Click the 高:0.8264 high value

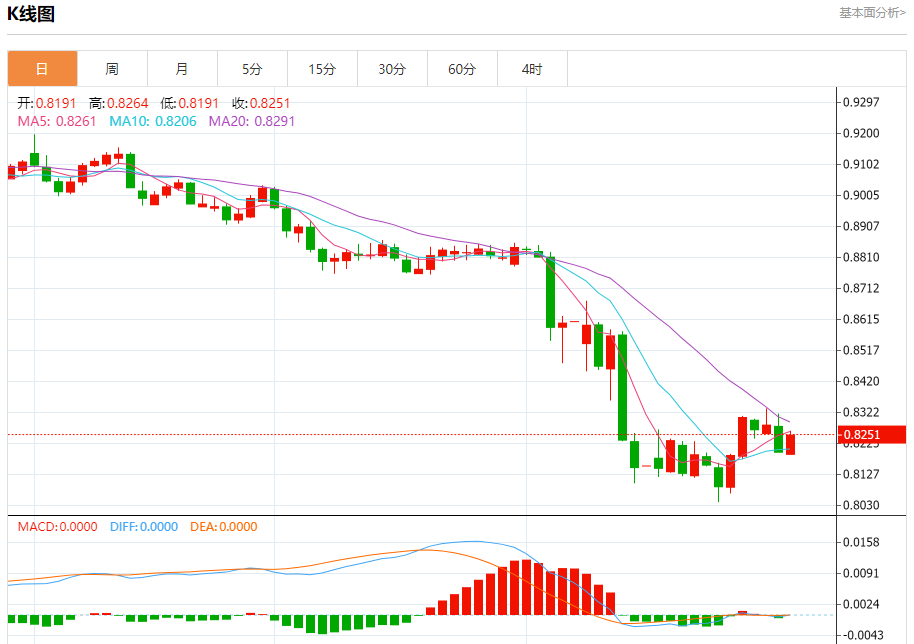(x=118, y=103)
